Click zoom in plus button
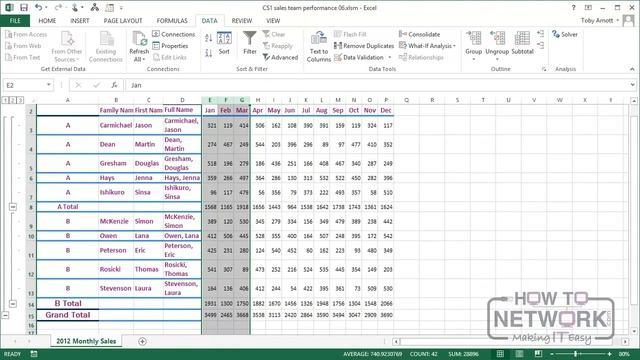640x360 pixels. [x=609, y=354]
